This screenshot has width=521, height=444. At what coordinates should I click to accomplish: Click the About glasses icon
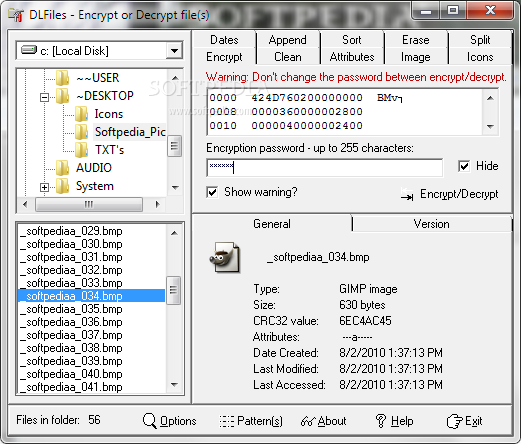click(x=308, y=421)
